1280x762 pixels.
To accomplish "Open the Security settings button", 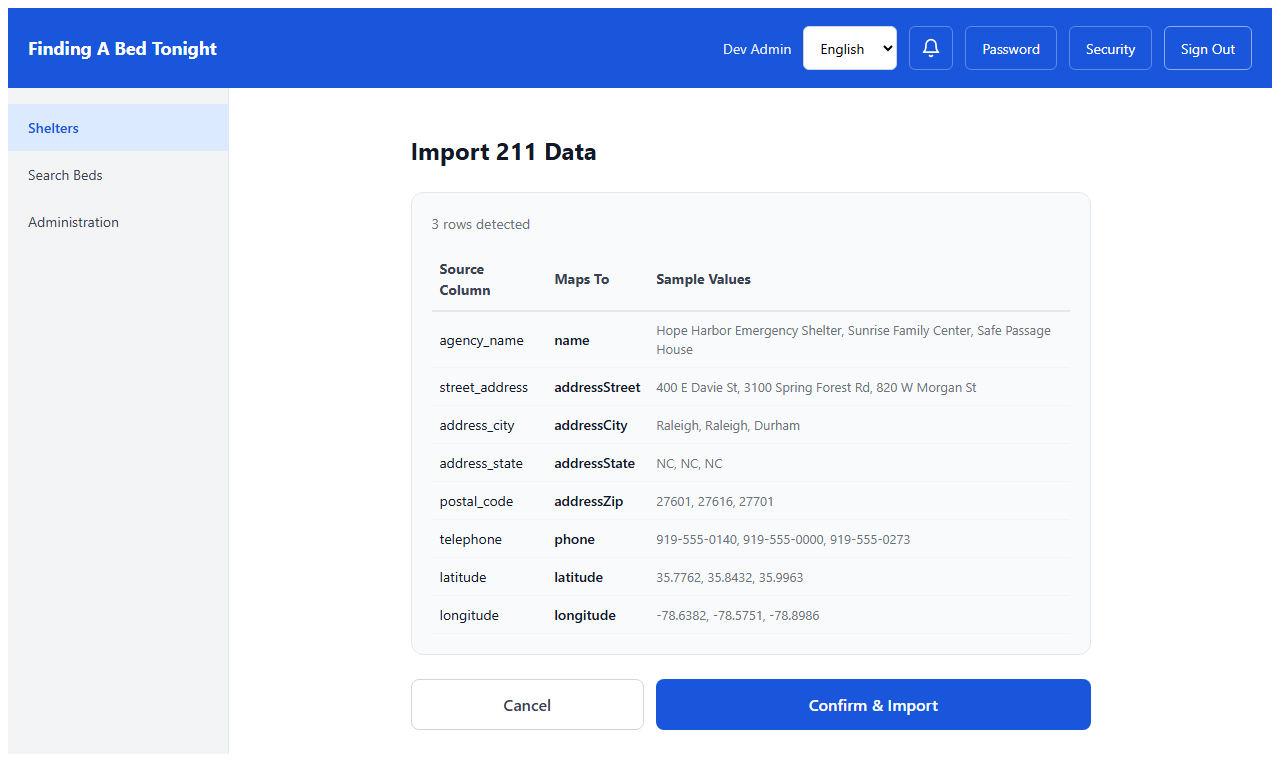I will point(1110,48).
